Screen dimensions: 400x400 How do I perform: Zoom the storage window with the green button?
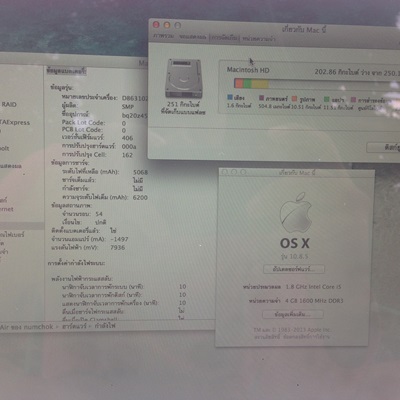click(x=178, y=25)
